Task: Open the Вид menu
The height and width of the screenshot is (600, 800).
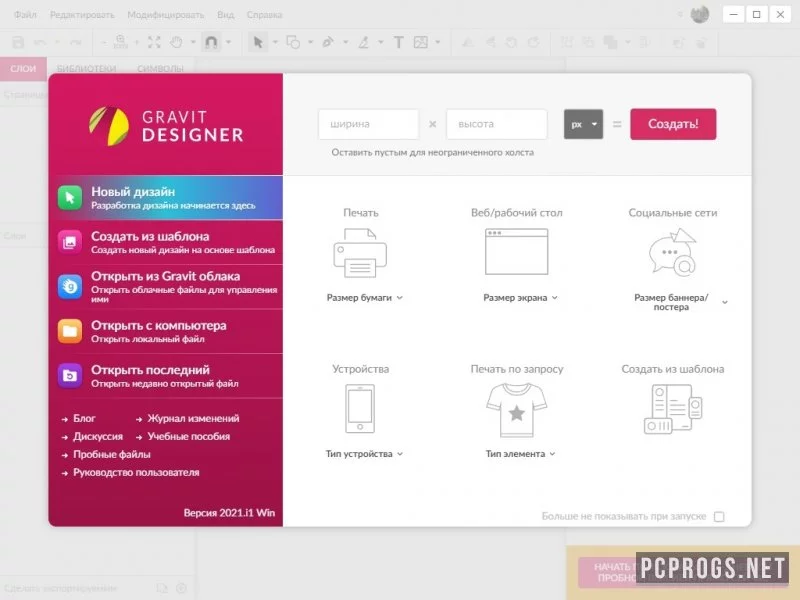Action: click(226, 15)
